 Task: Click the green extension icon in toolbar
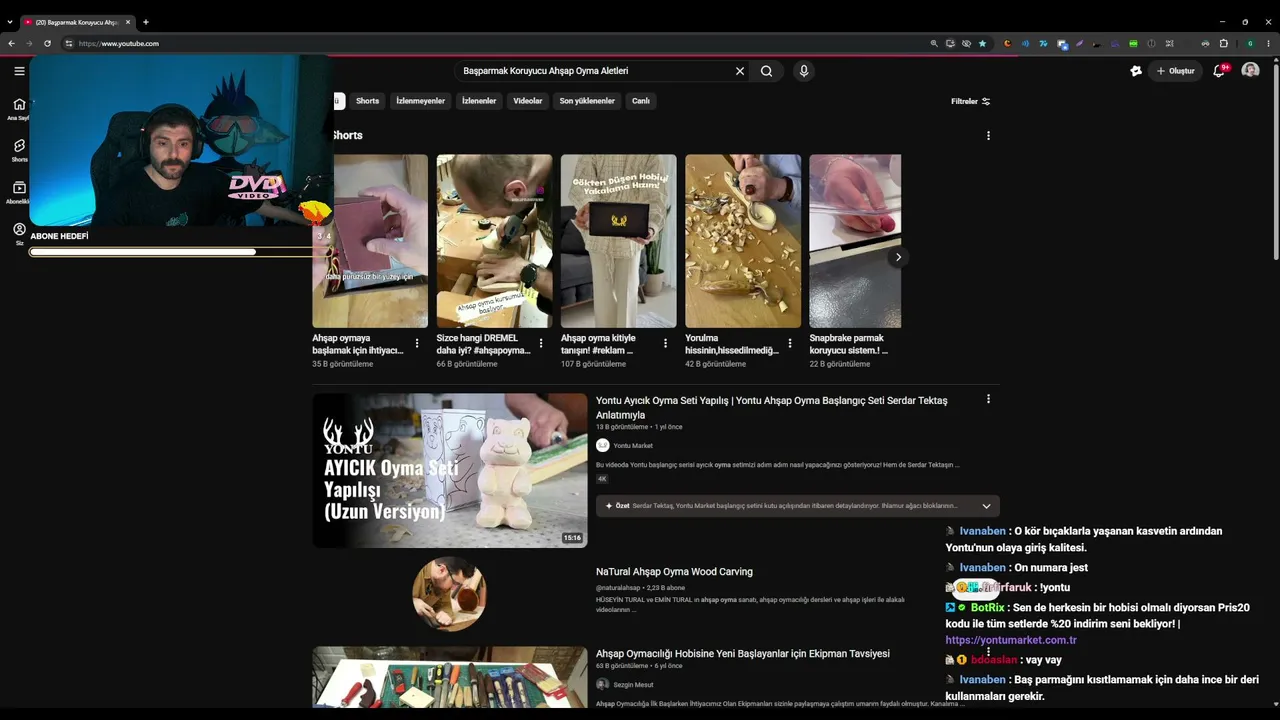[1133, 44]
